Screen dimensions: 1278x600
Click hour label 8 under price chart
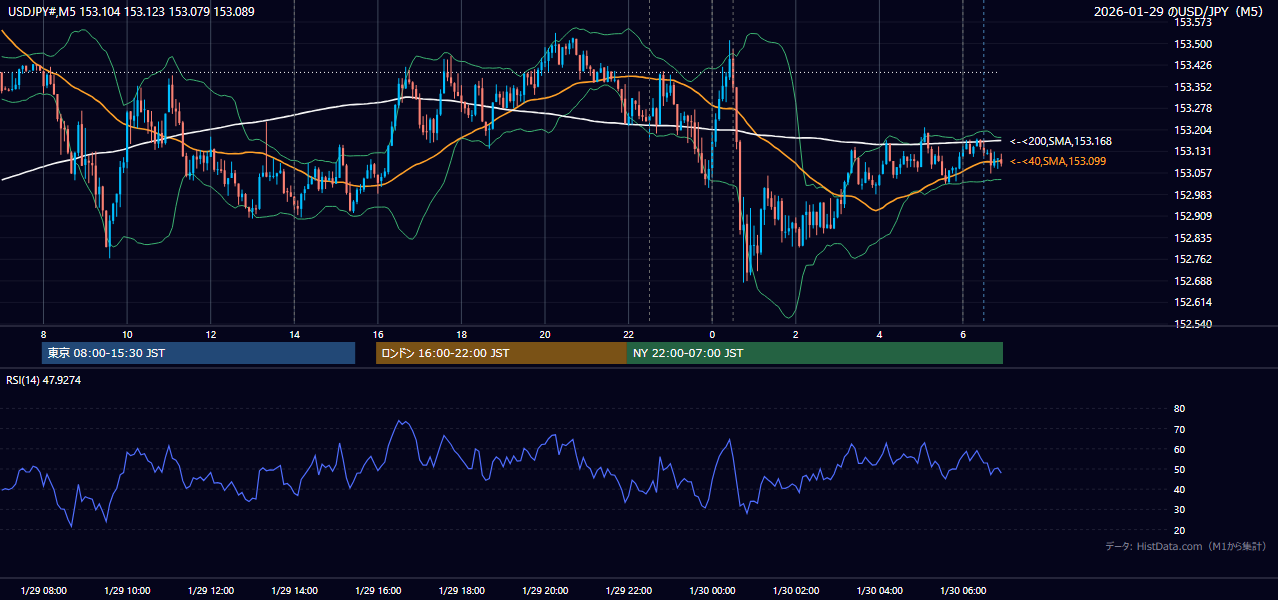(x=43, y=334)
